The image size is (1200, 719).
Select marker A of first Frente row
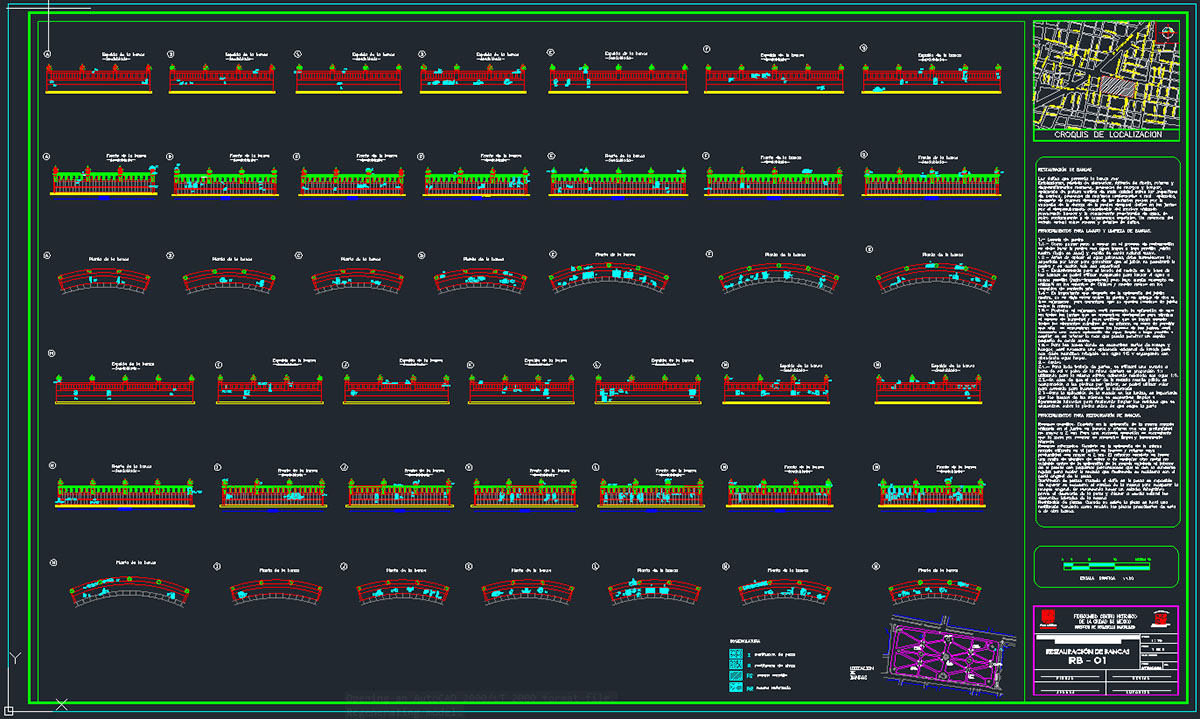[x=47, y=157]
